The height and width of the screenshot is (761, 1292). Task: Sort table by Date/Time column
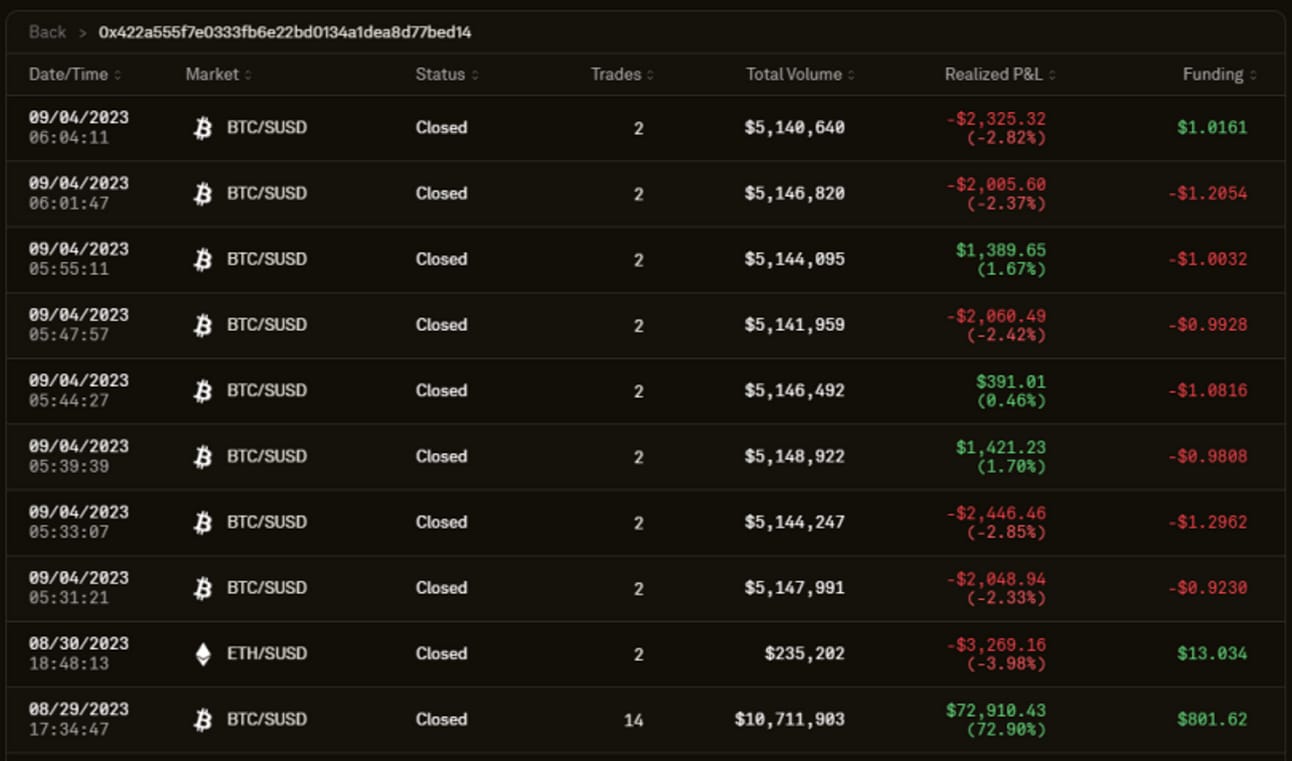coord(75,74)
